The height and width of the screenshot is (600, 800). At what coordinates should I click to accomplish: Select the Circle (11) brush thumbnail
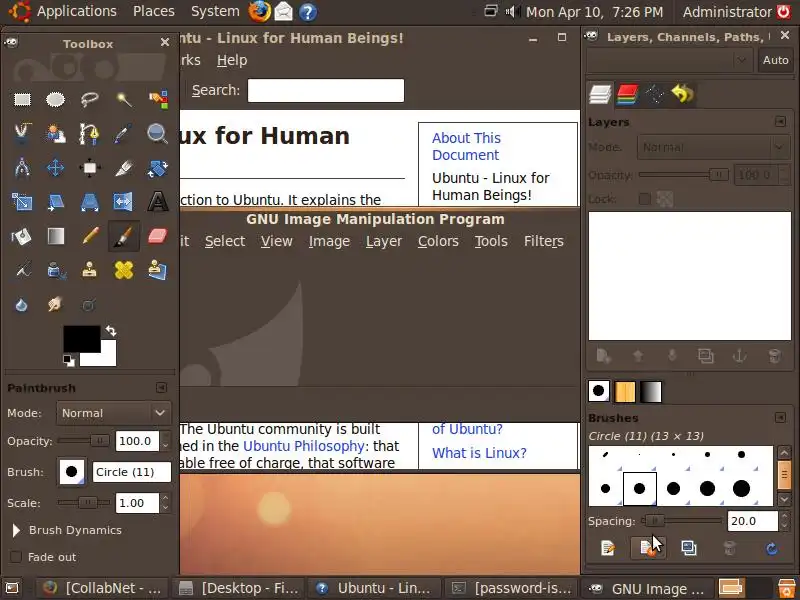[x=639, y=488]
